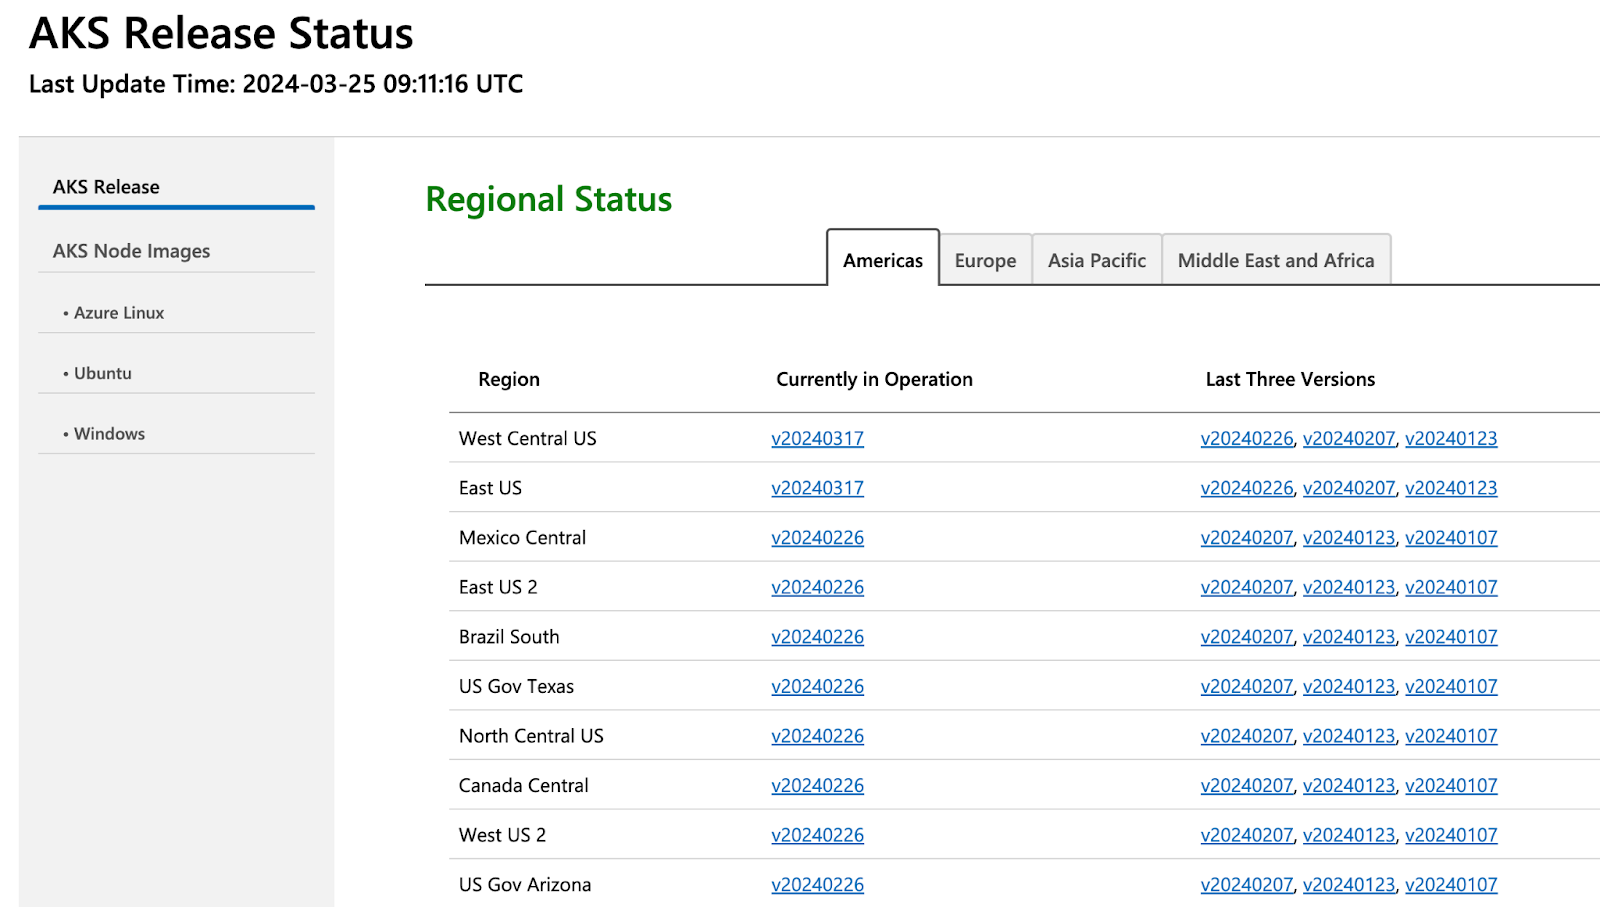This screenshot has height=907, width=1600.
Task: Open v20240123 in East US 2 last versions
Action: [1349, 587]
